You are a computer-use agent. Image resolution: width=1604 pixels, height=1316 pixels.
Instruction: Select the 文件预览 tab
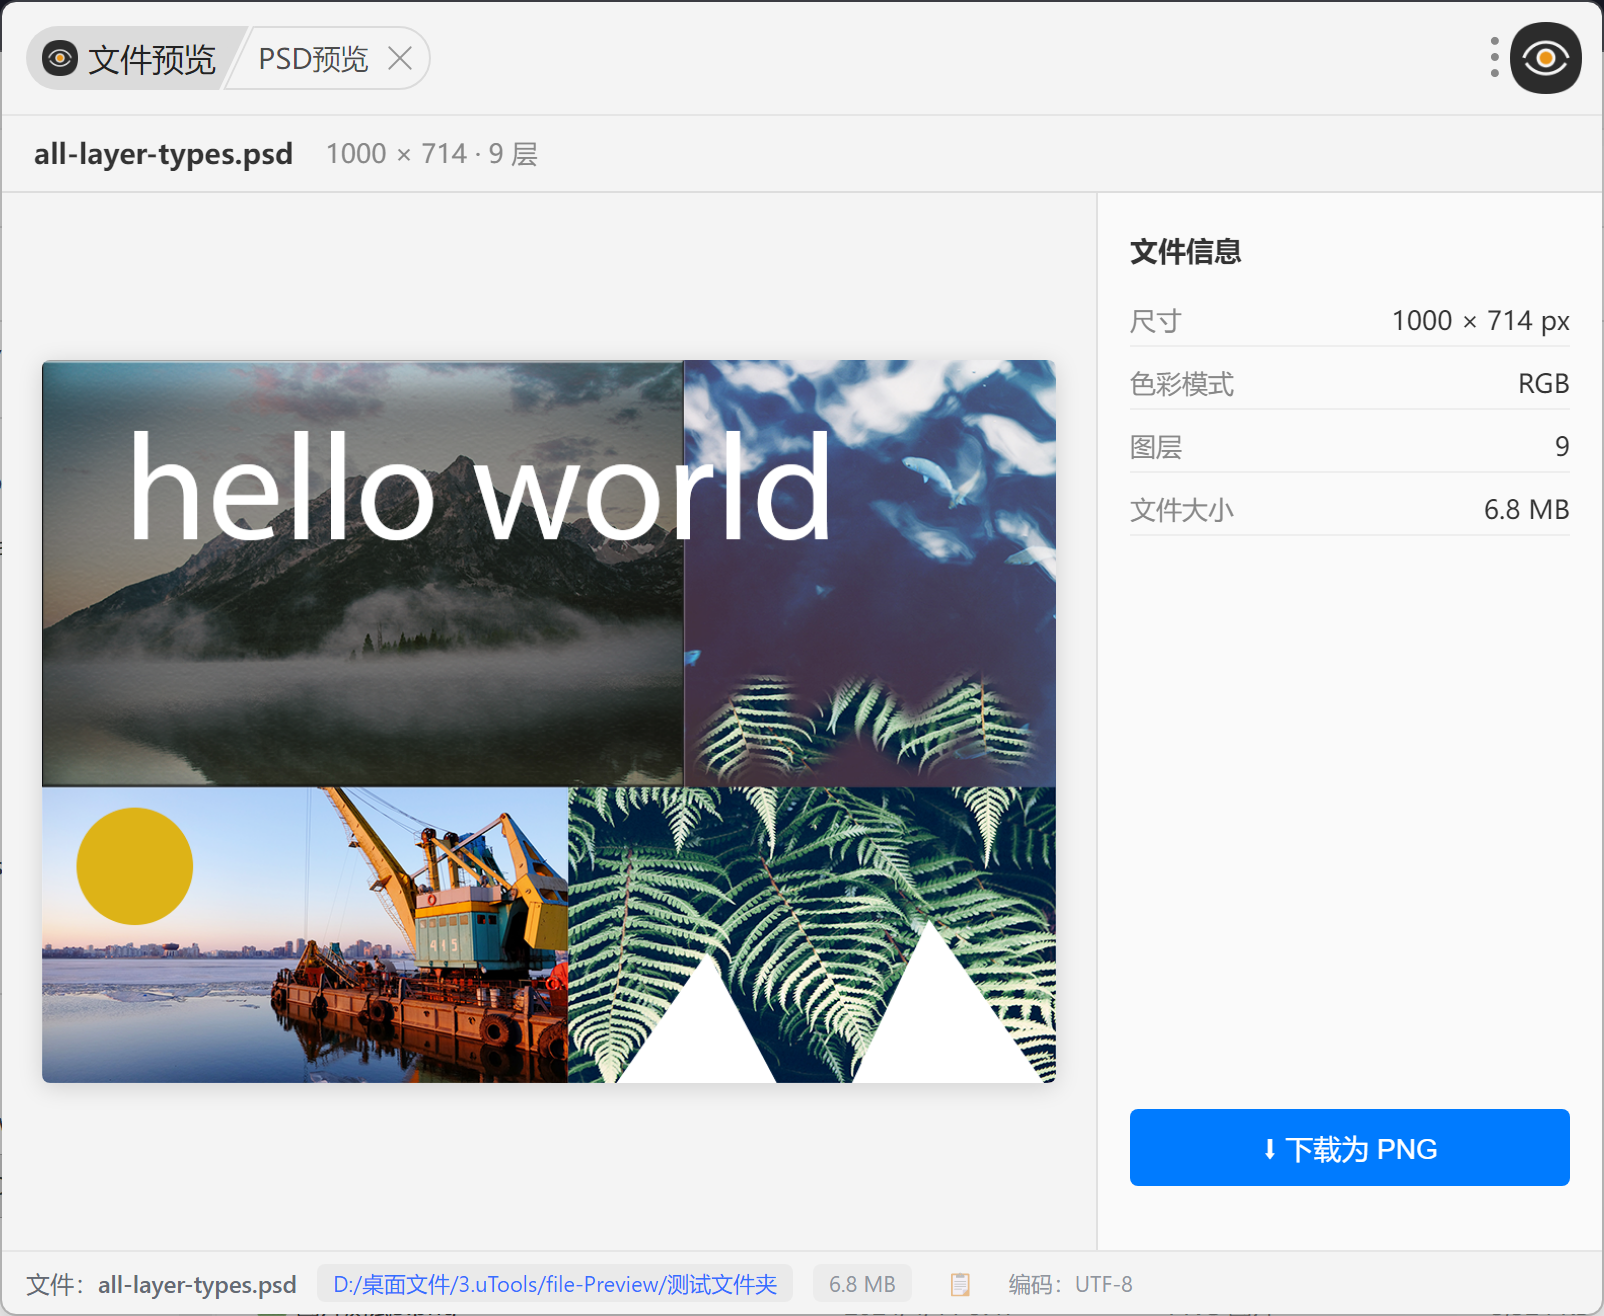[132, 59]
